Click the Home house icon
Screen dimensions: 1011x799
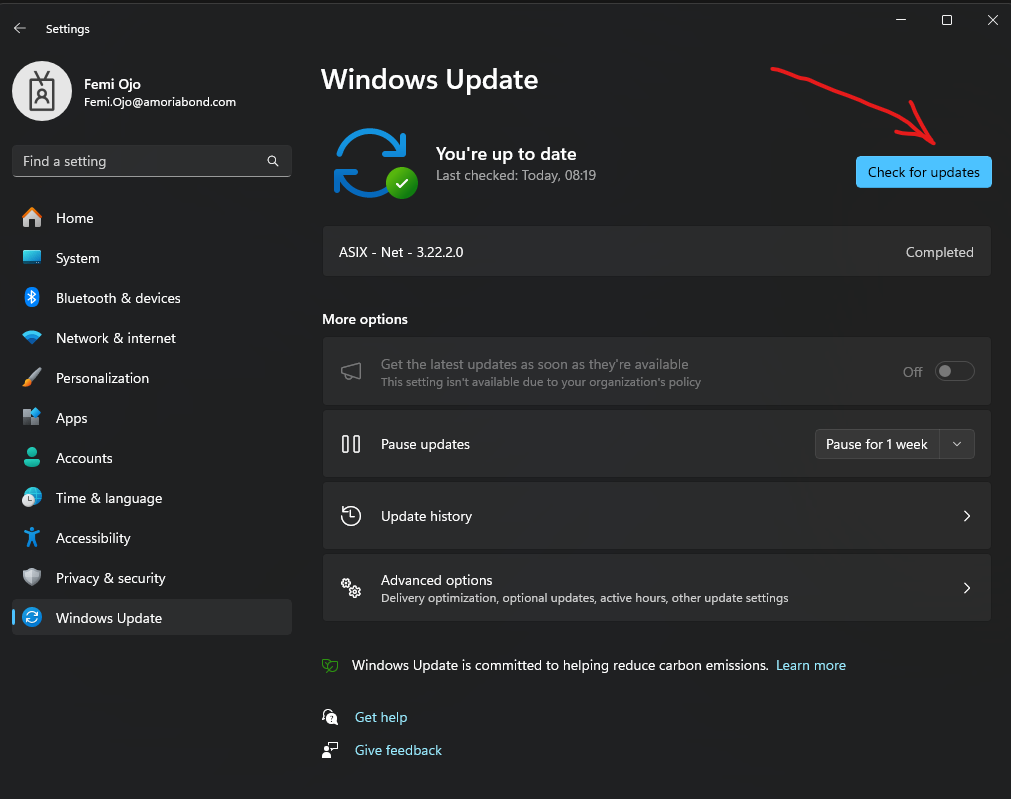tap(32, 218)
